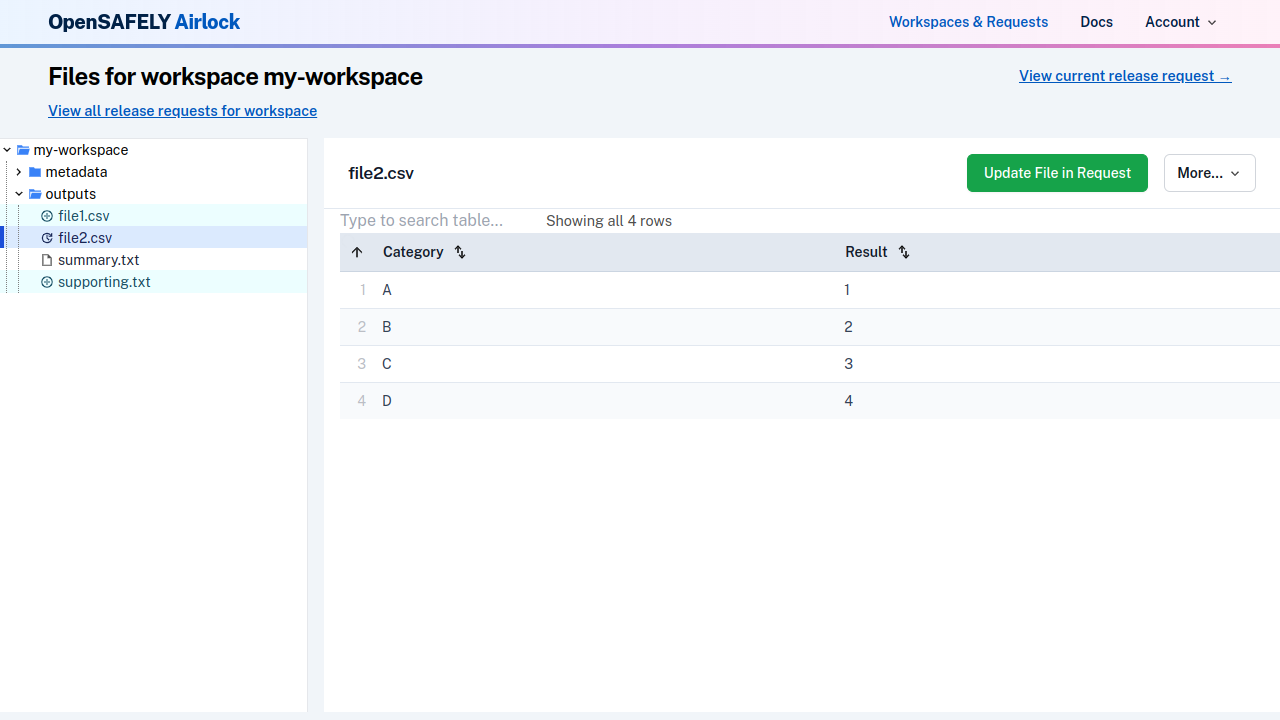1280x720 pixels.
Task: Expand the metadata folder chevron
Action: (x=19, y=172)
